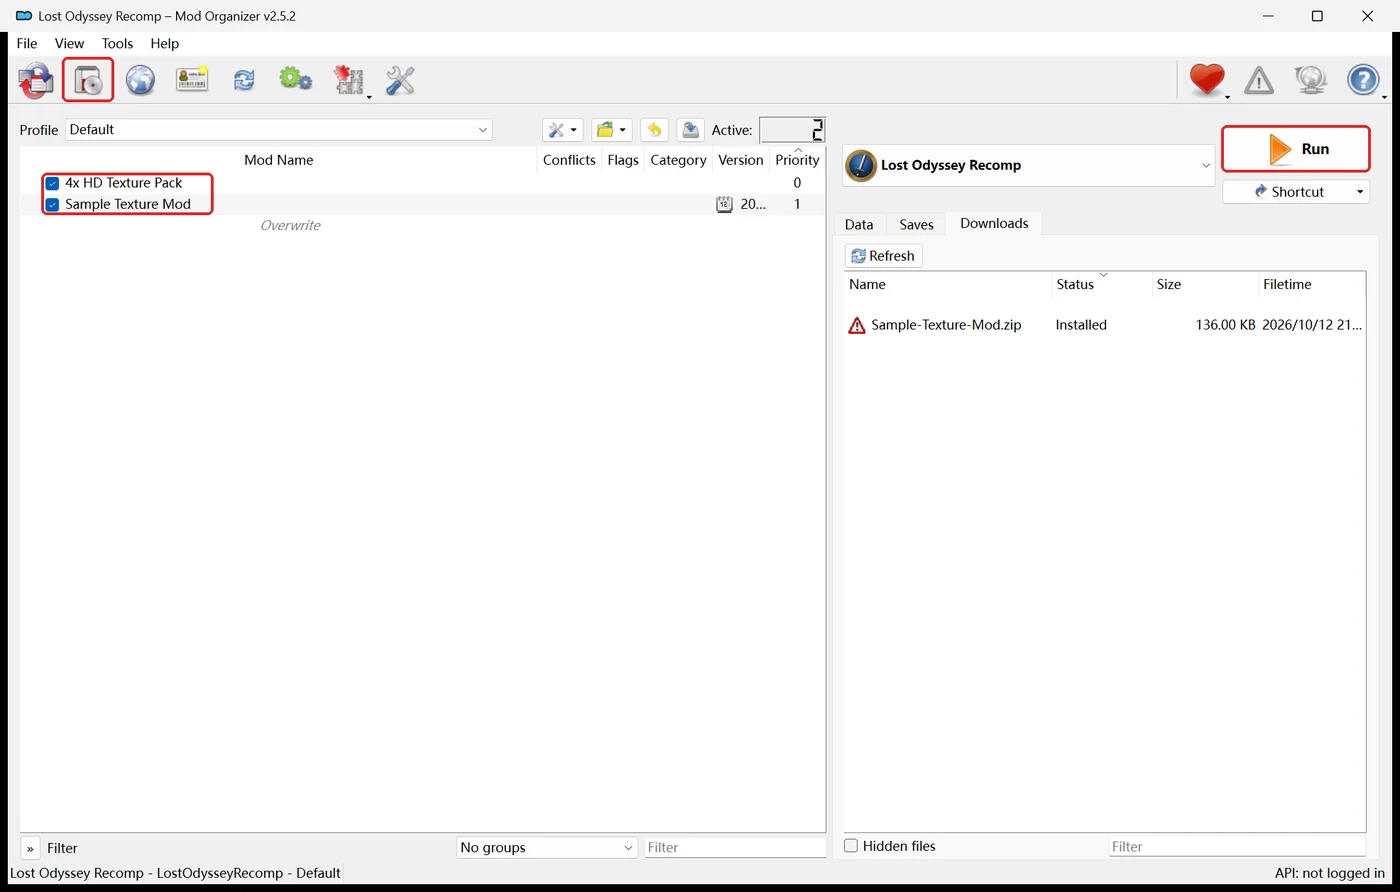The width and height of the screenshot is (1400, 892).
Task: Switch to the Data tab
Action: 859,224
